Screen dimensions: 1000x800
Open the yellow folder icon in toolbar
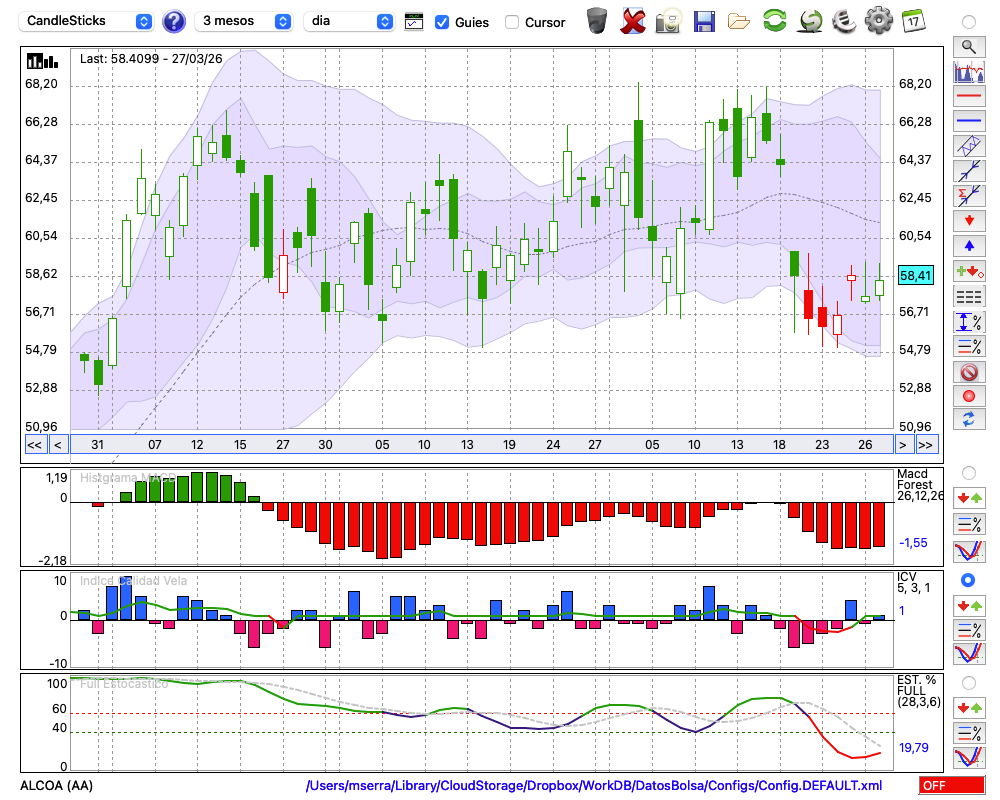coord(739,21)
